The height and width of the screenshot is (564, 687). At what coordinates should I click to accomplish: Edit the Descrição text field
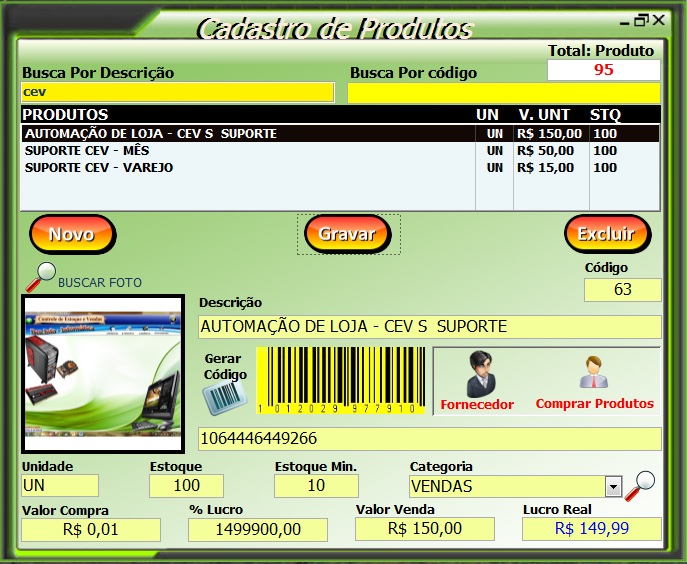pyautogui.click(x=429, y=327)
